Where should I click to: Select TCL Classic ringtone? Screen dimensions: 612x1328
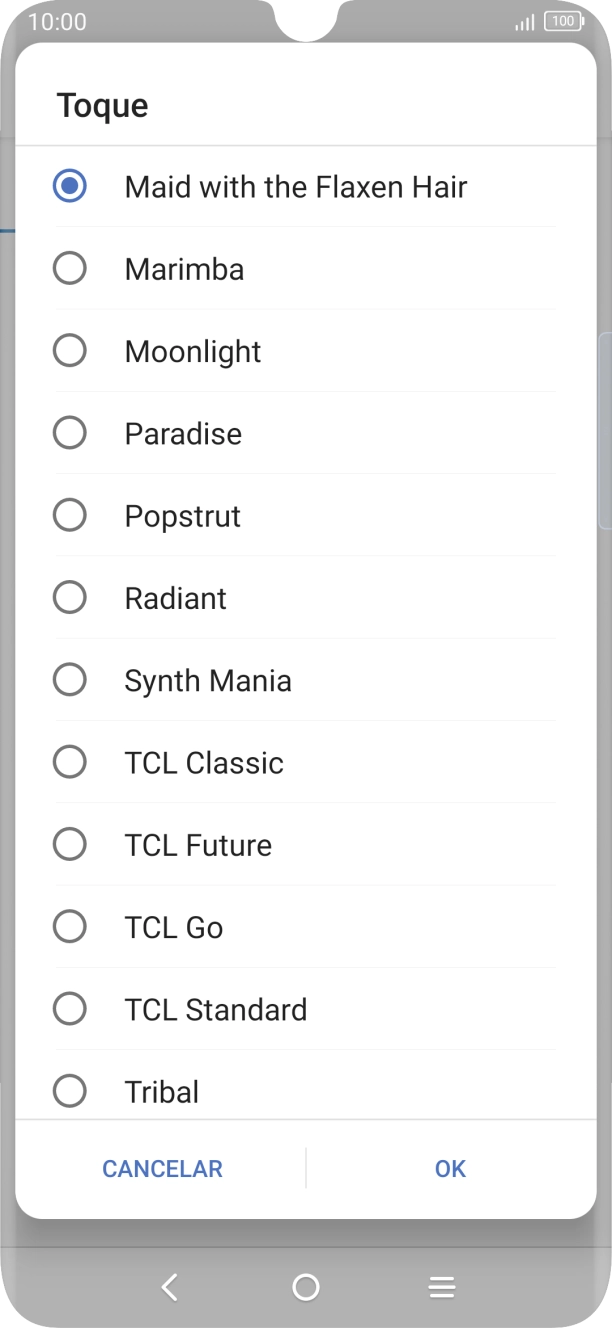[70, 762]
